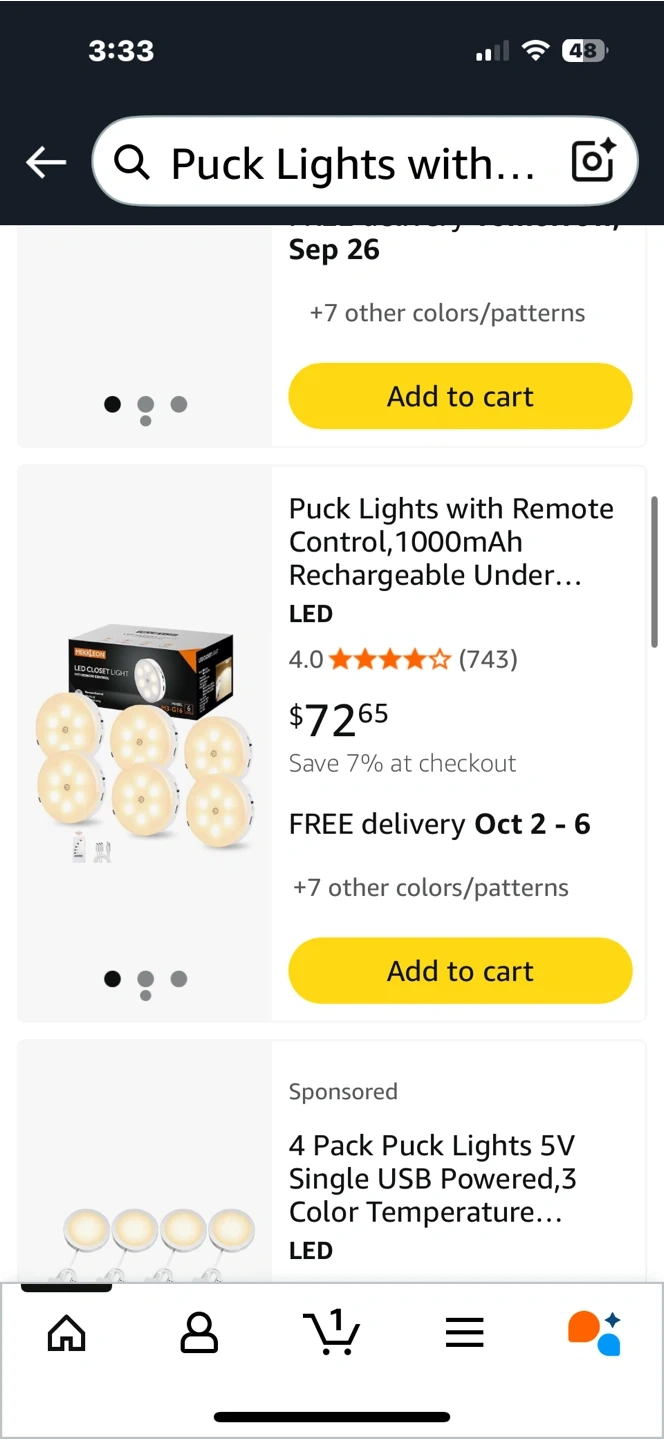This screenshot has height=1440, width=664.
Task: Tap the top listing's Add to cart
Action: coord(460,396)
